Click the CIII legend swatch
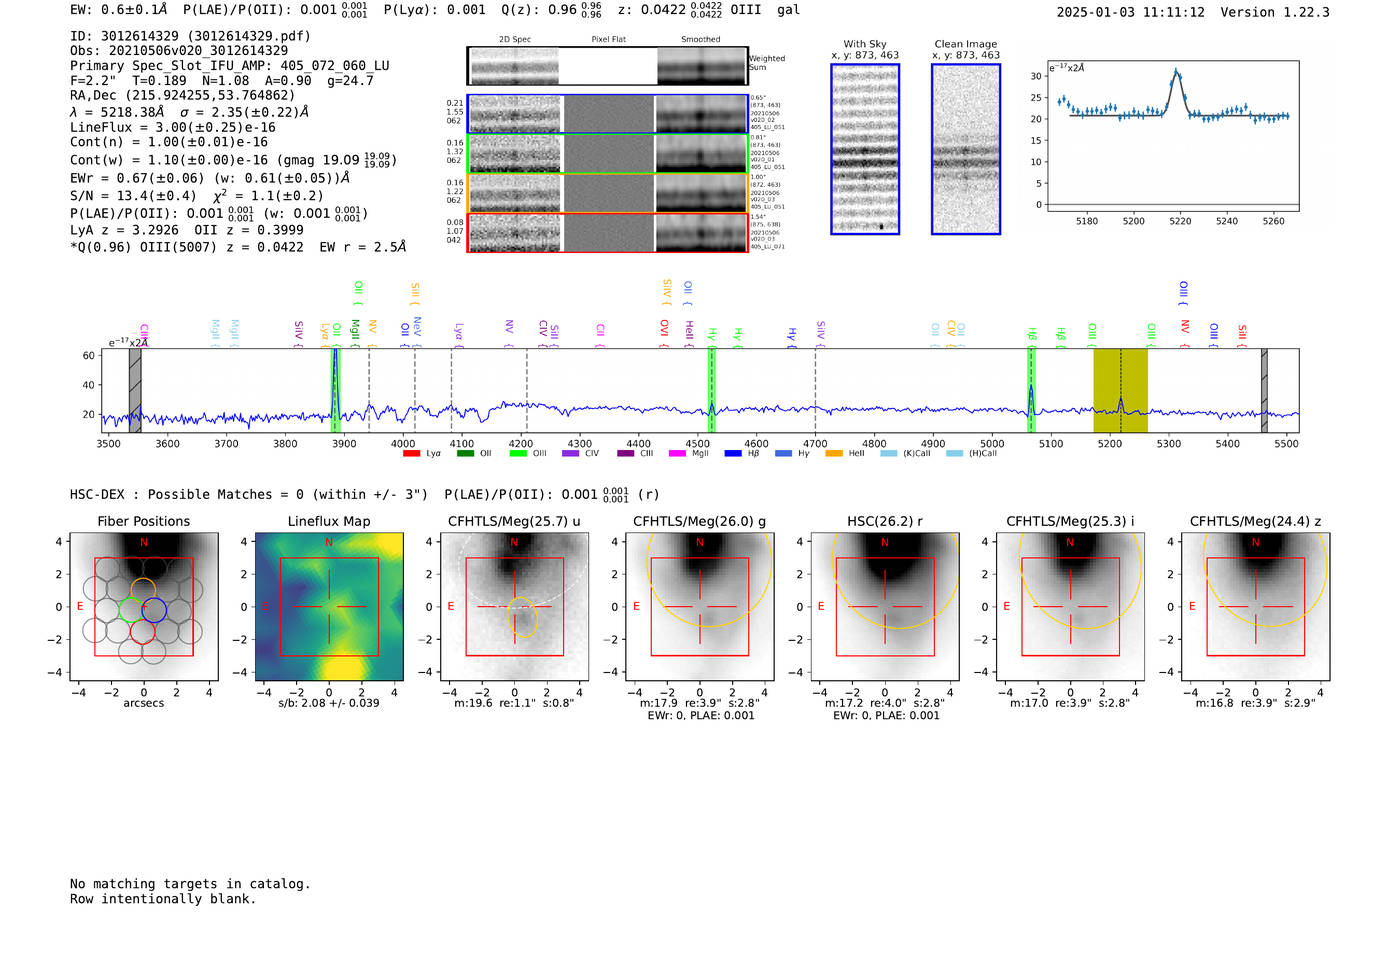1400x953 pixels. (x=625, y=453)
